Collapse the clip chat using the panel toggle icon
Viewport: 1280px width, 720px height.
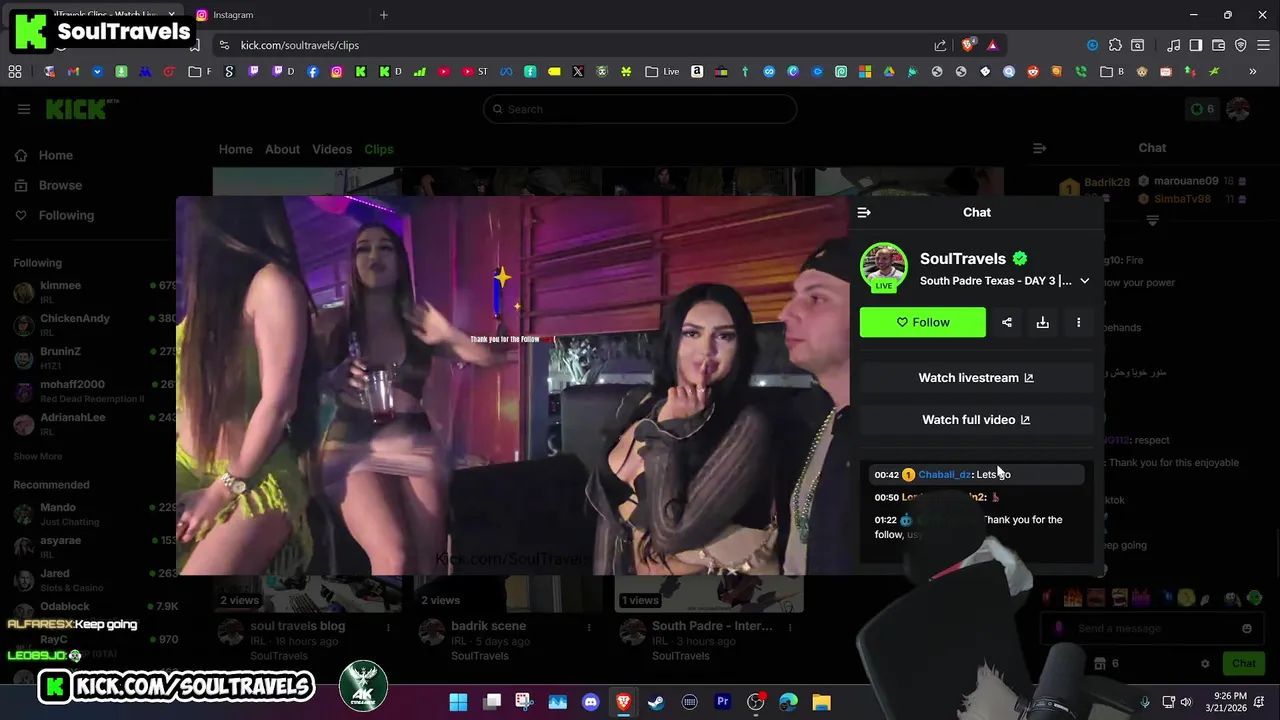[864, 212]
